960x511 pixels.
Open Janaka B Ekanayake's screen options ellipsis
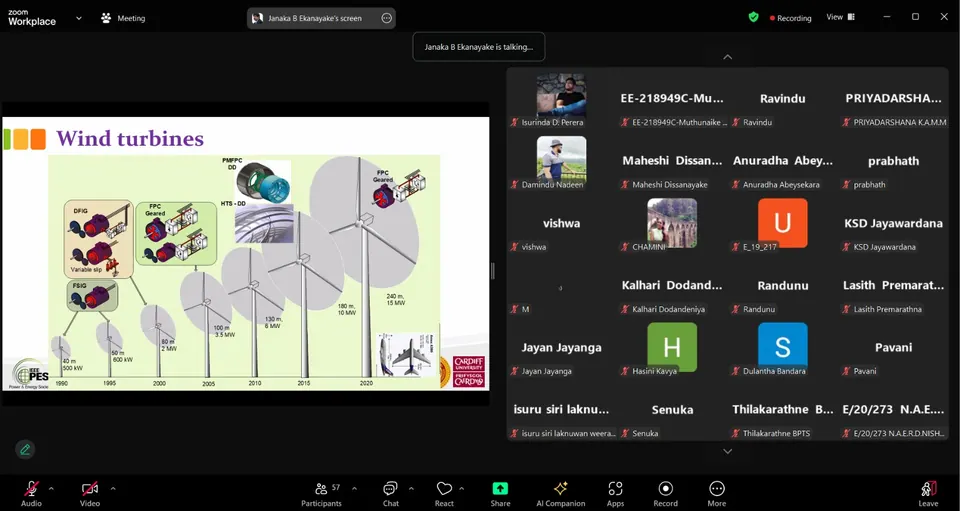click(386, 18)
